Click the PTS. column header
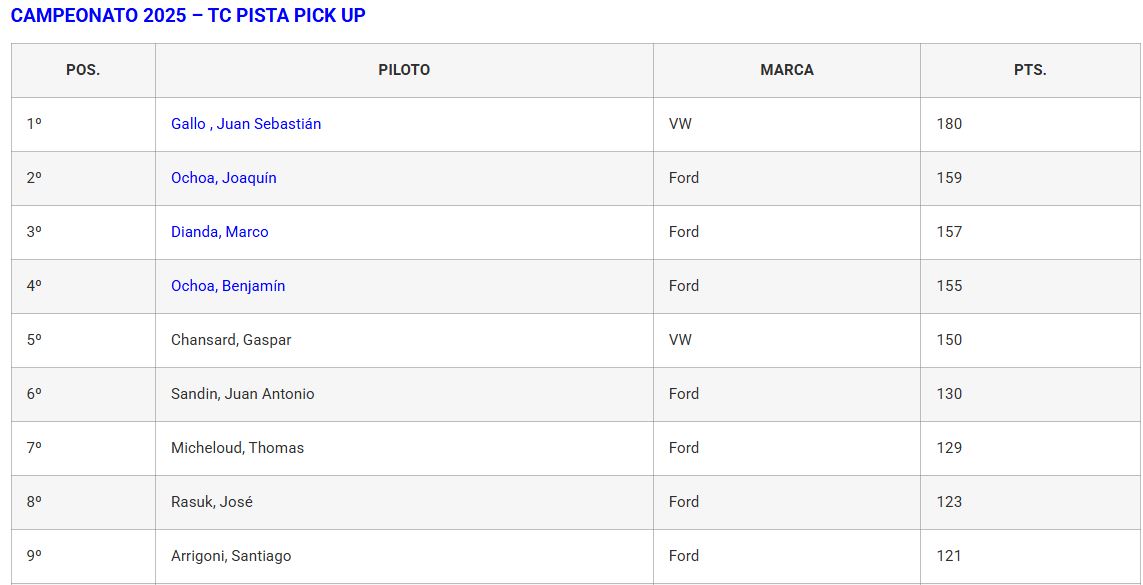 pyautogui.click(x=1030, y=70)
